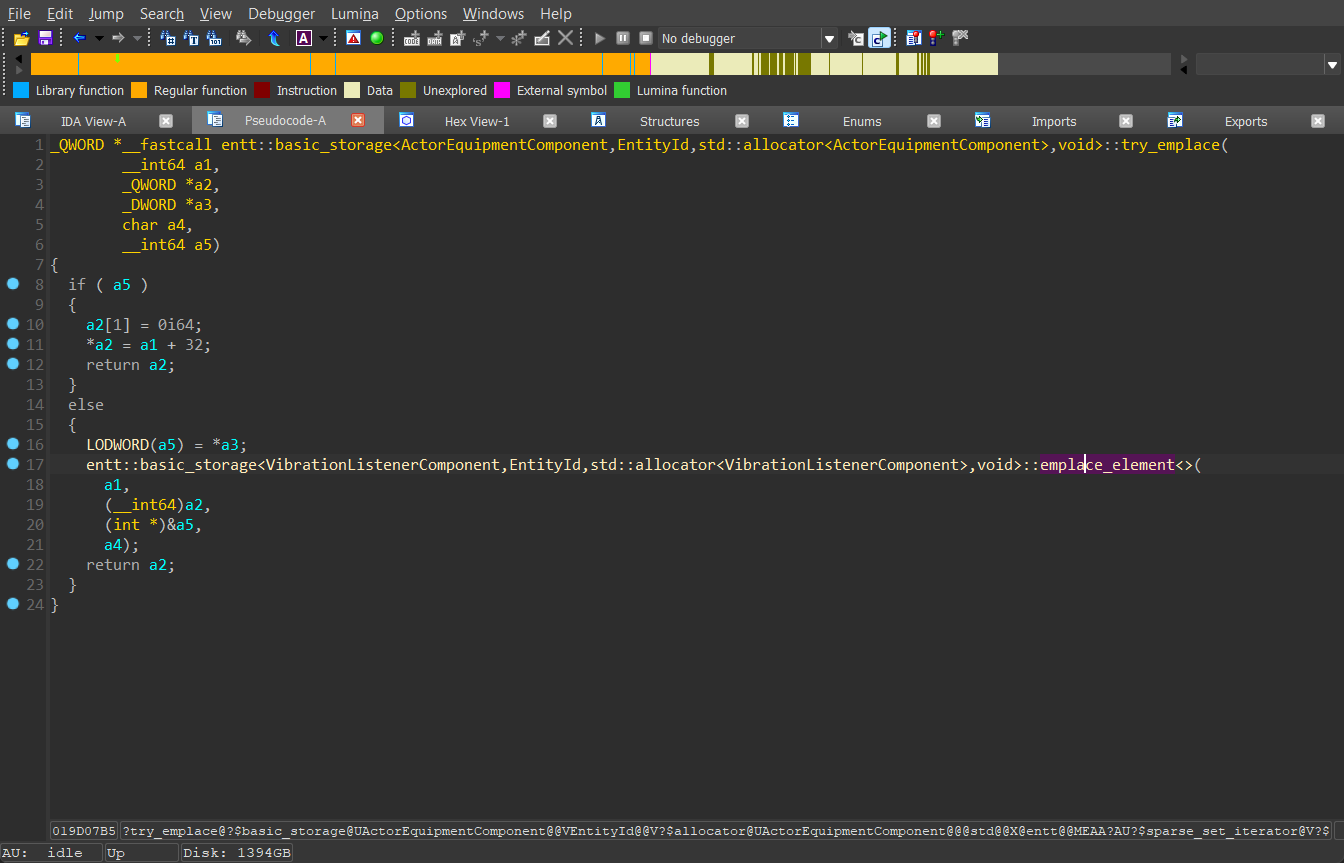This screenshot has width=1344, height=863.
Task: Click the External symbol magenta legend swatch
Action: pyautogui.click(x=502, y=90)
